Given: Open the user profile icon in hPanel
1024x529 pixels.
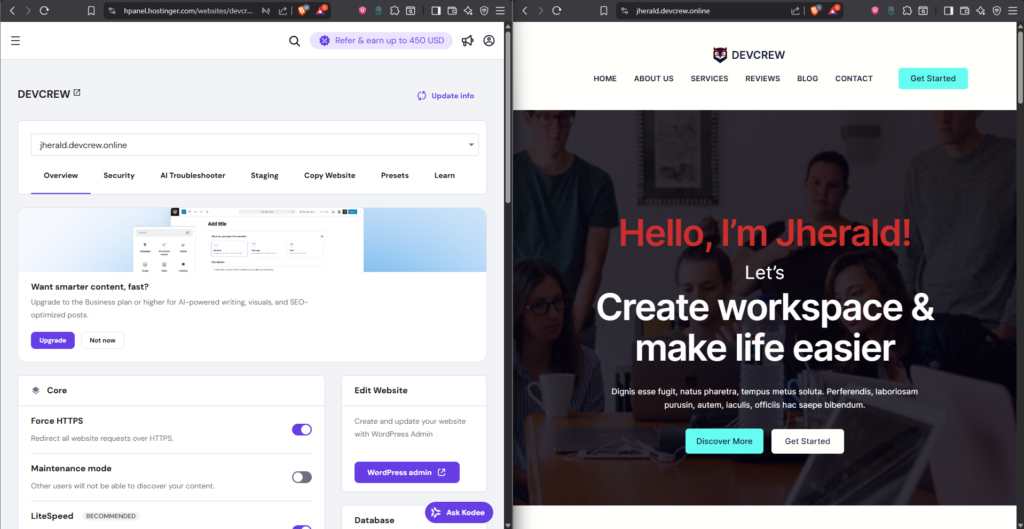Looking at the screenshot, I should click(489, 41).
